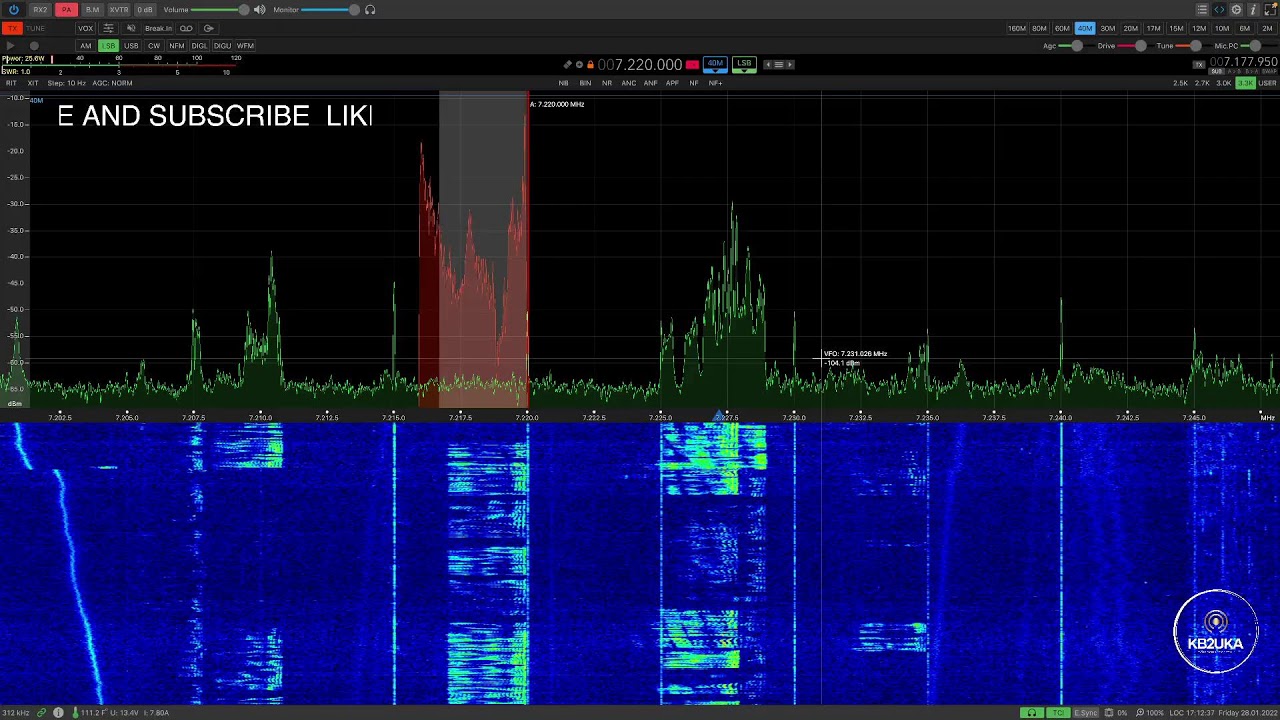Screen dimensions: 1280x720
Task: Click the play button icon
Action: tap(10, 46)
